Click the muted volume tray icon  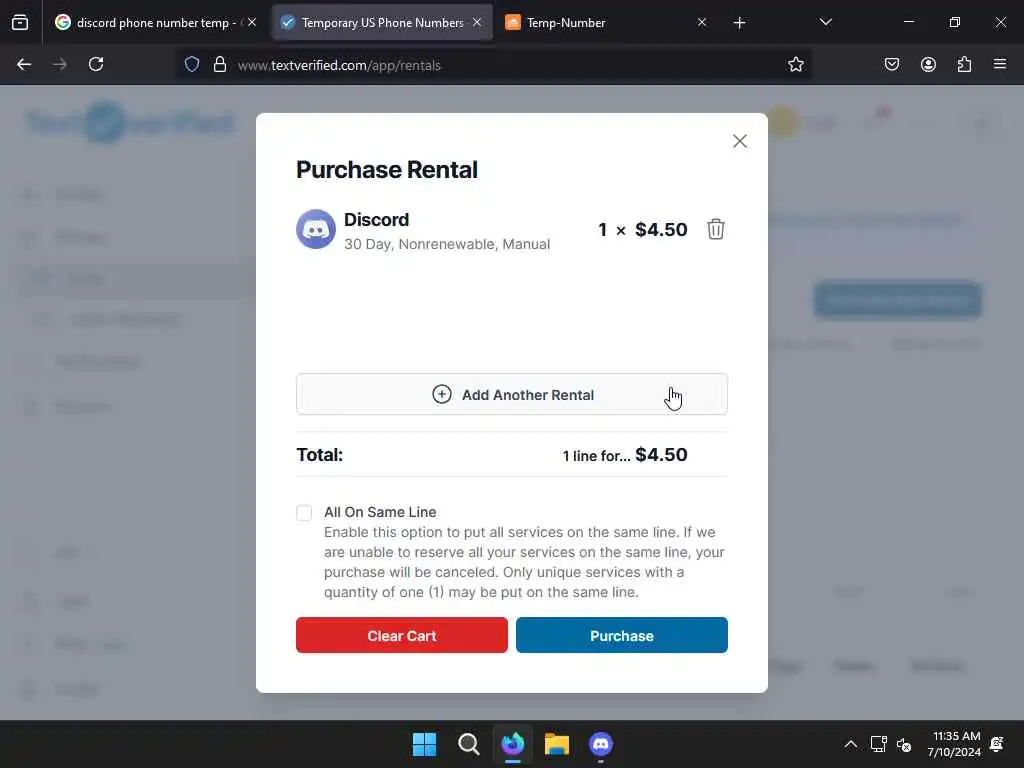tap(904, 744)
